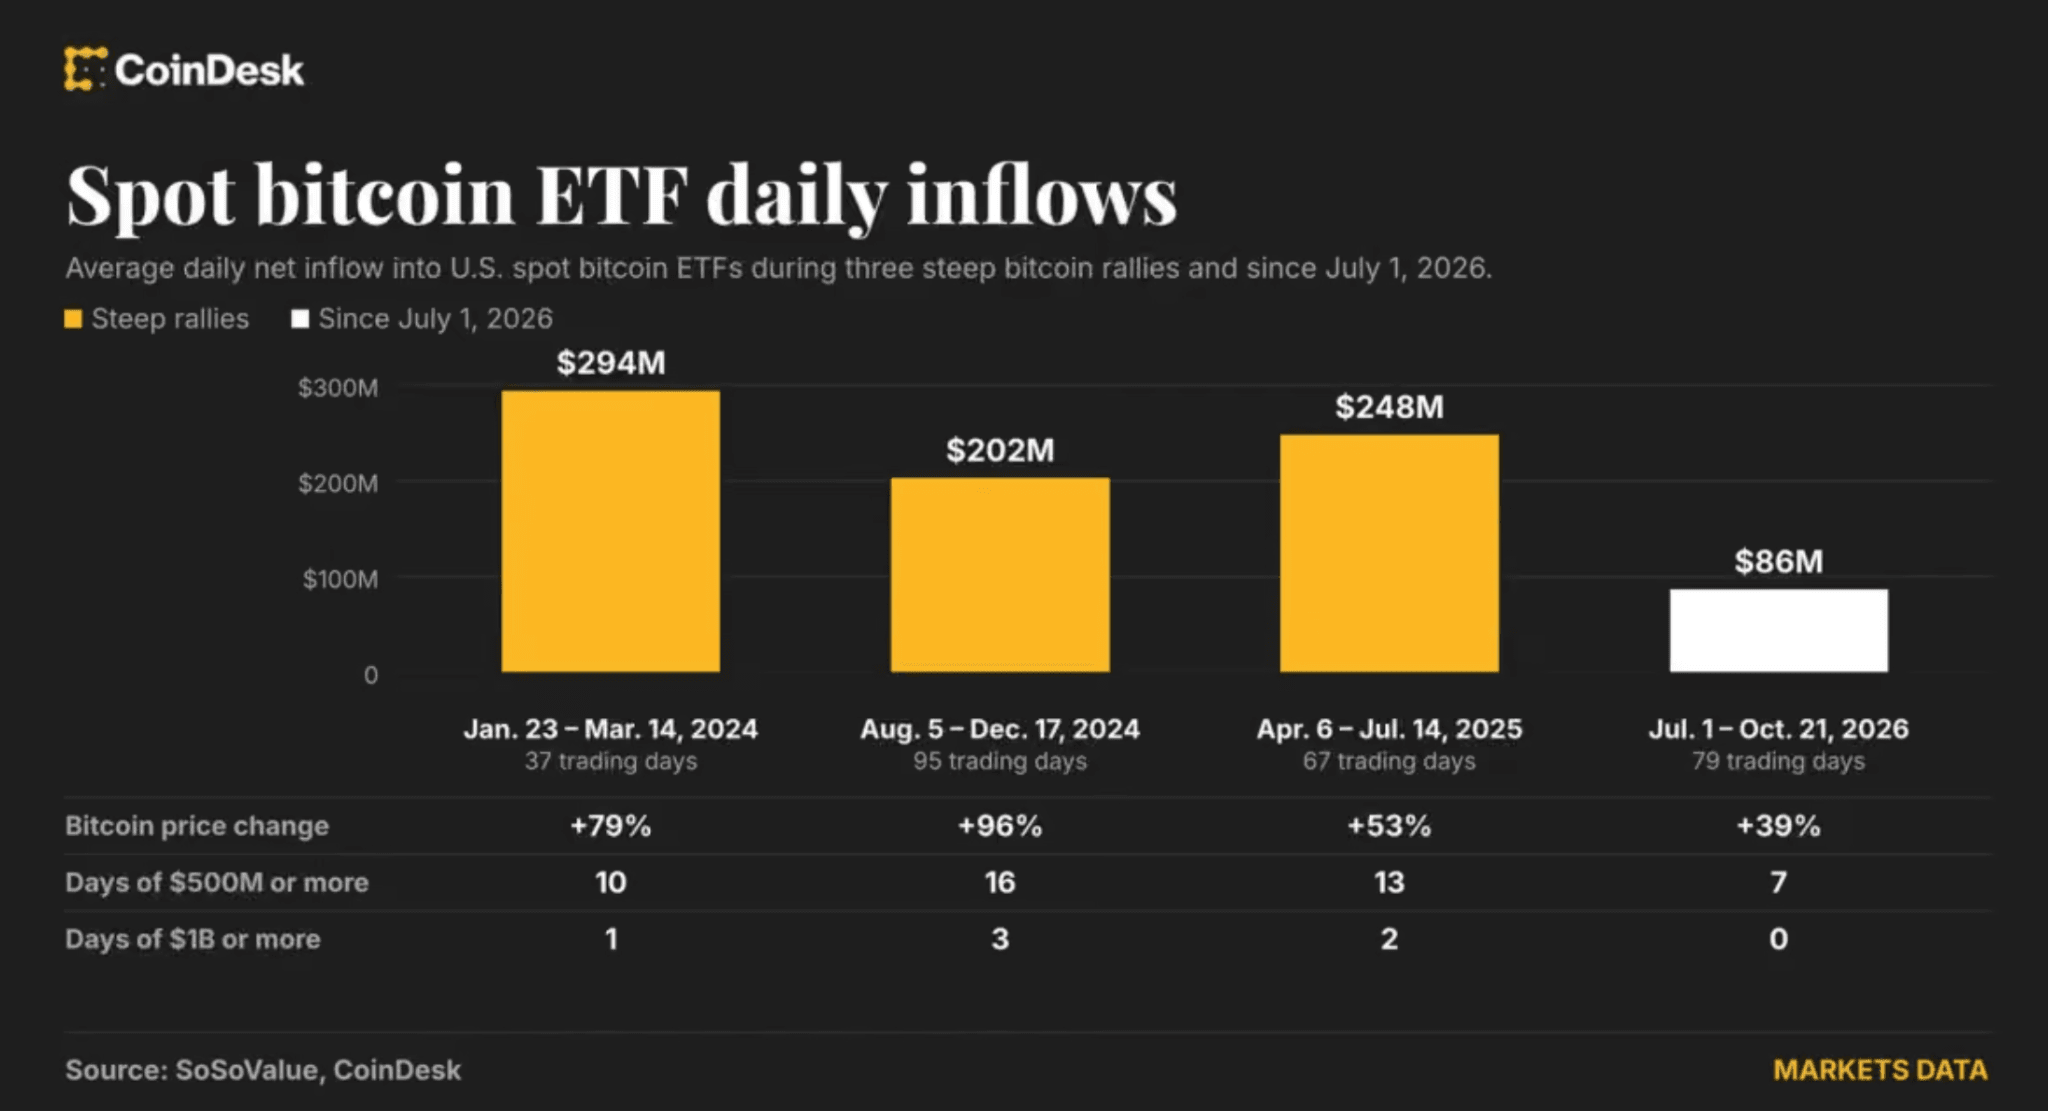Click the $294M orange bar
The height and width of the screenshot is (1111, 2048).
click(611, 531)
